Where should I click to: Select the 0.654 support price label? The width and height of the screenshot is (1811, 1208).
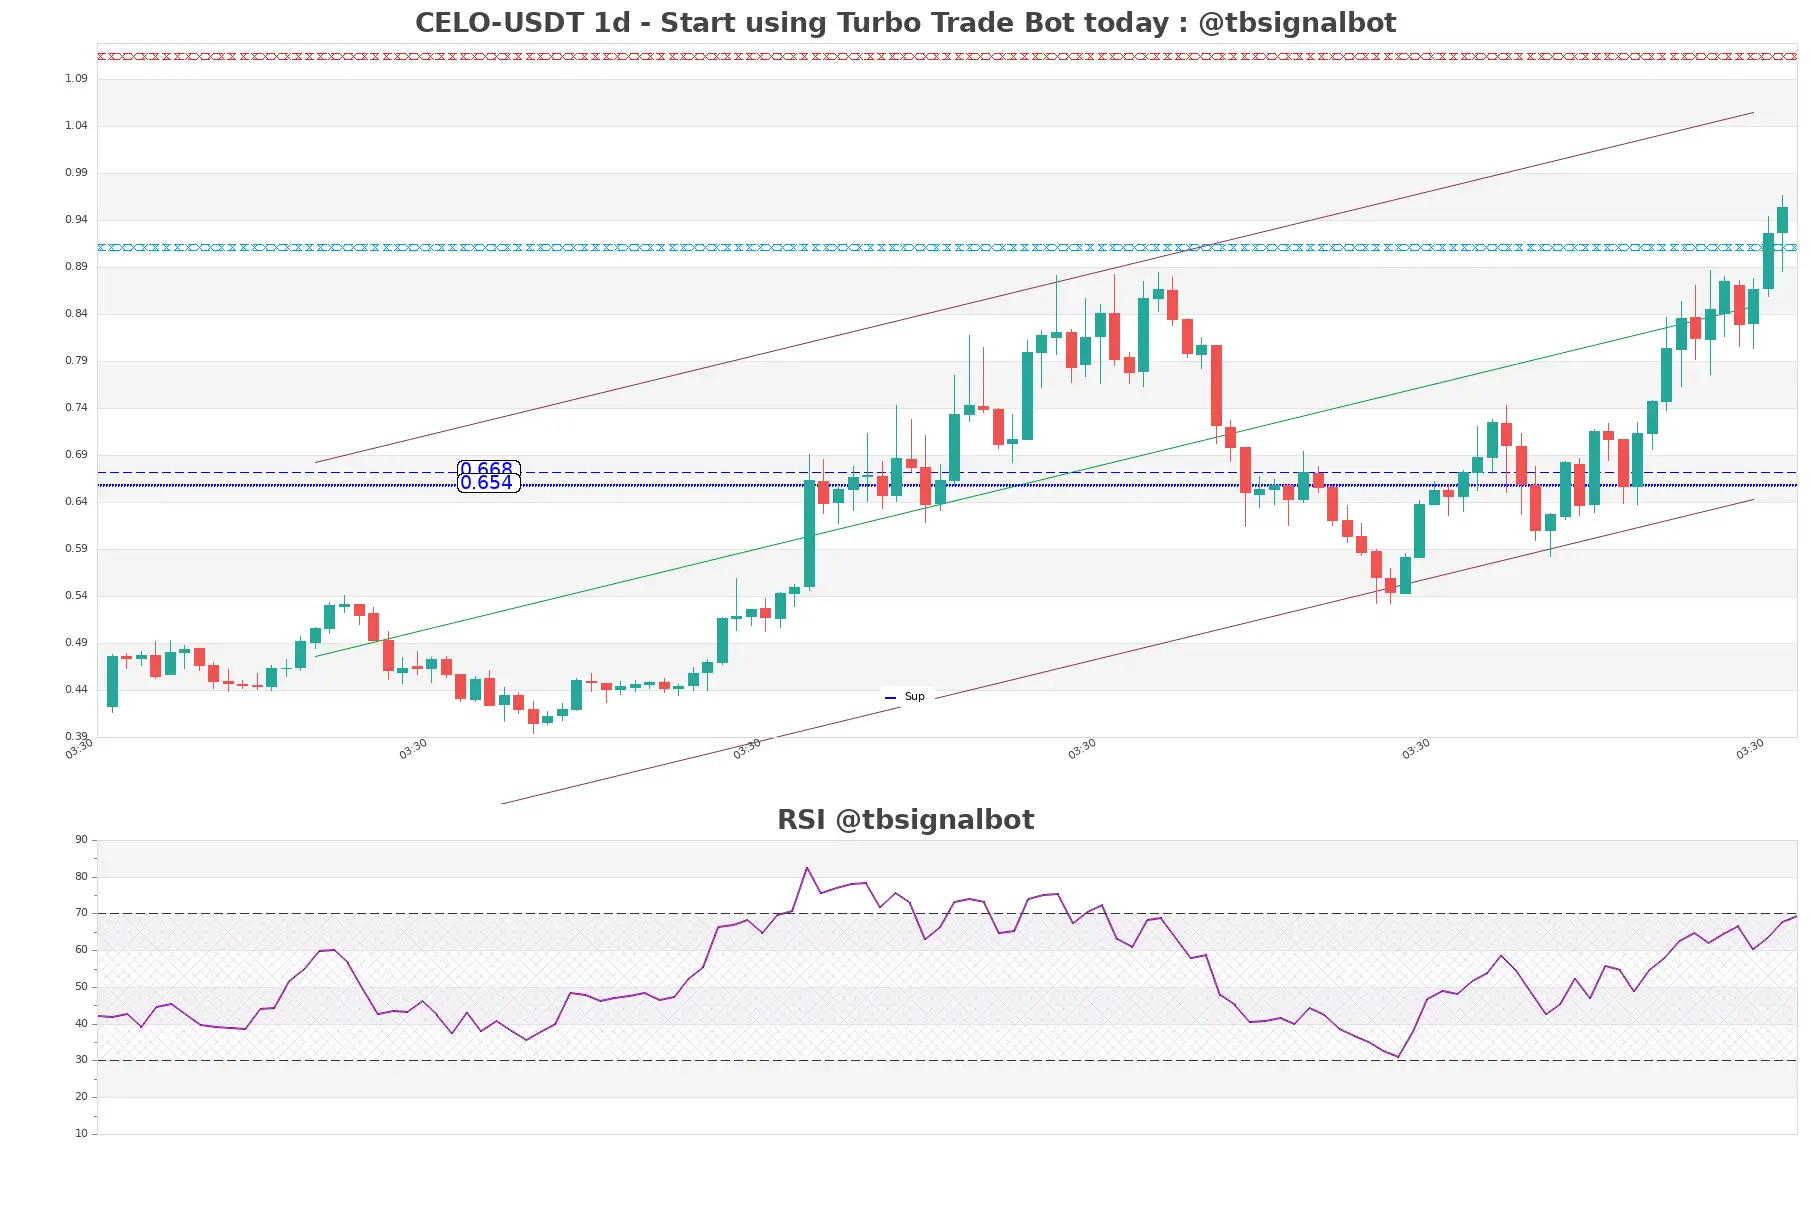click(x=487, y=483)
